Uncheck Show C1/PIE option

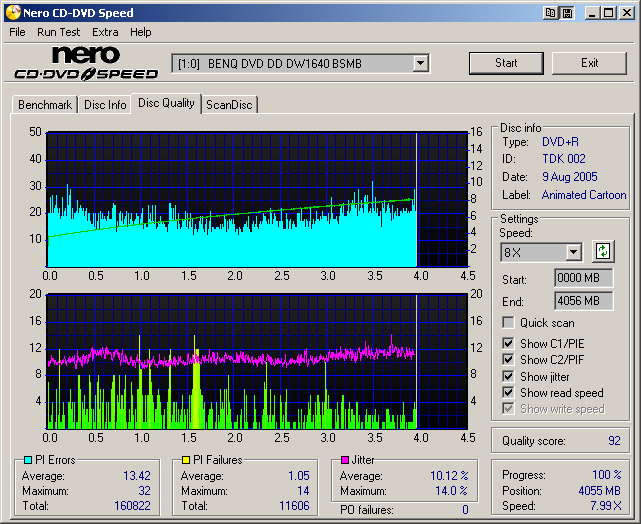click(509, 344)
